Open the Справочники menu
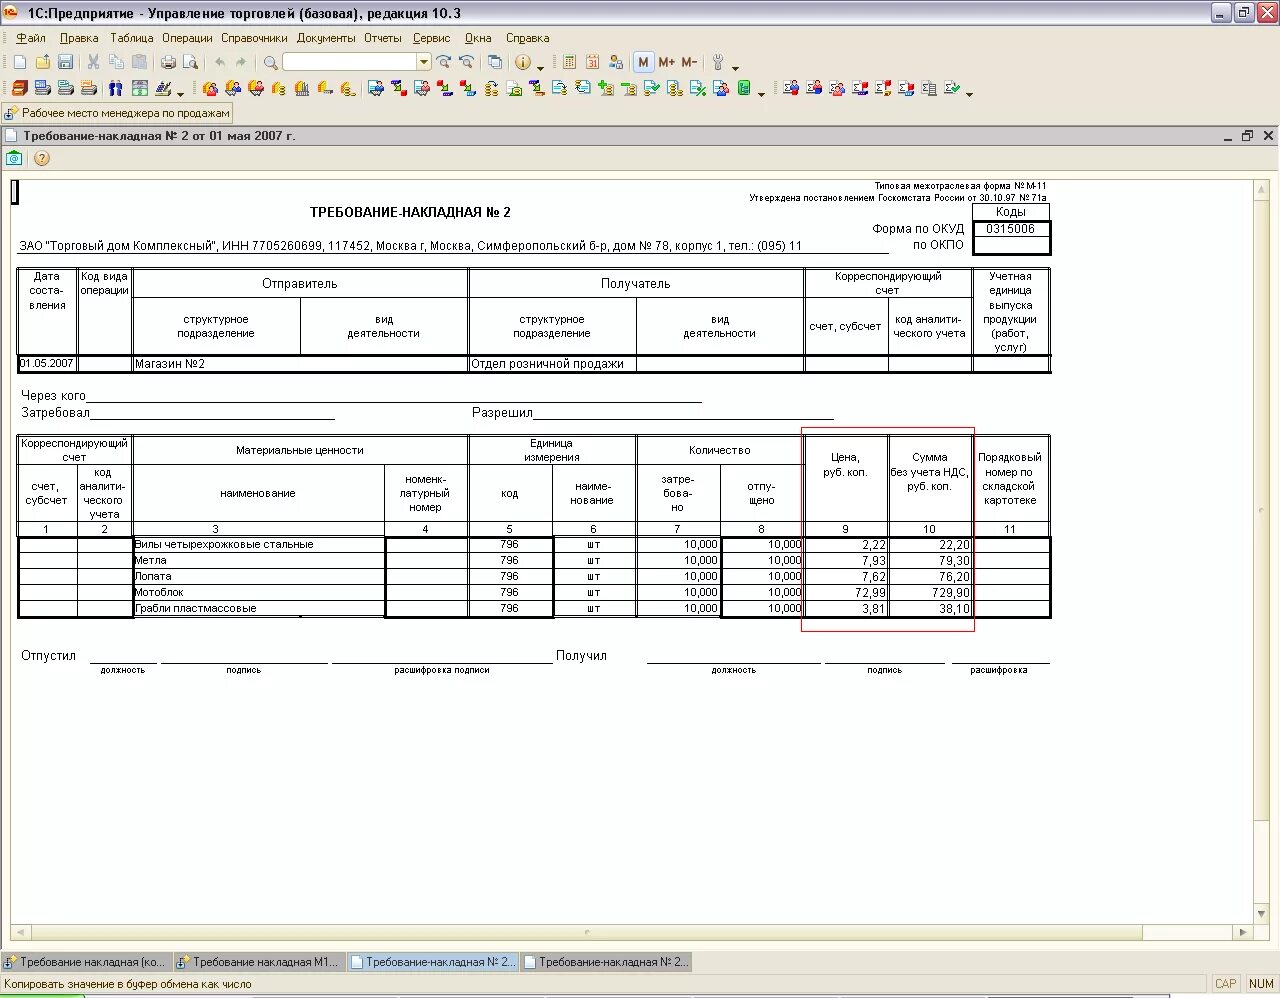This screenshot has width=1280, height=998. [254, 38]
